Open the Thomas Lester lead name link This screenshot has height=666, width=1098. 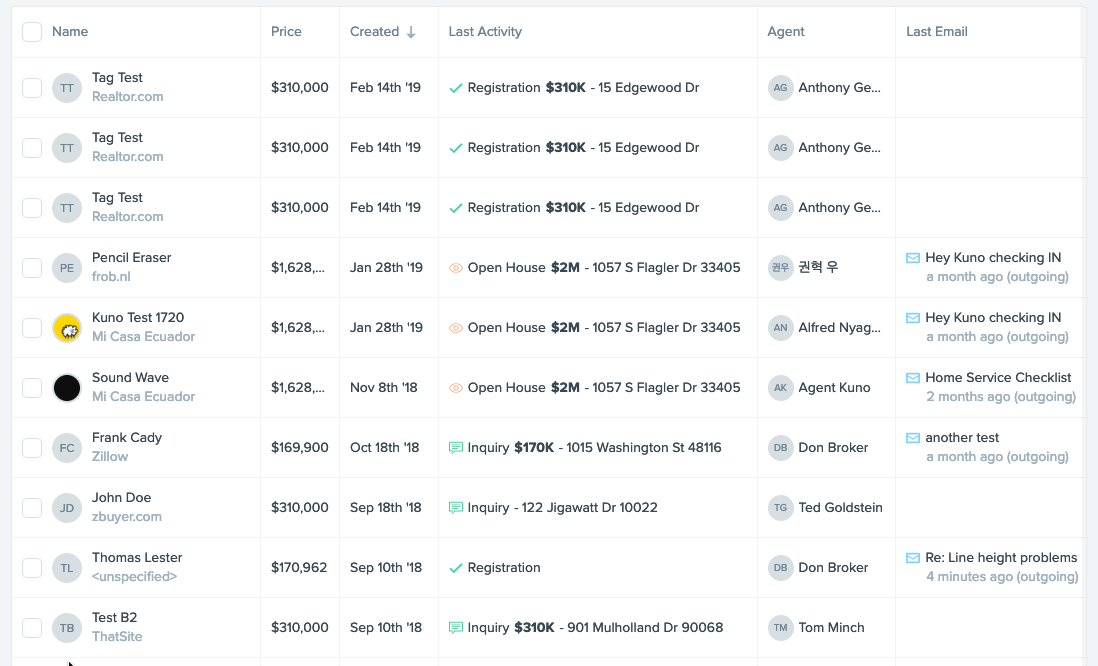tap(137, 558)
